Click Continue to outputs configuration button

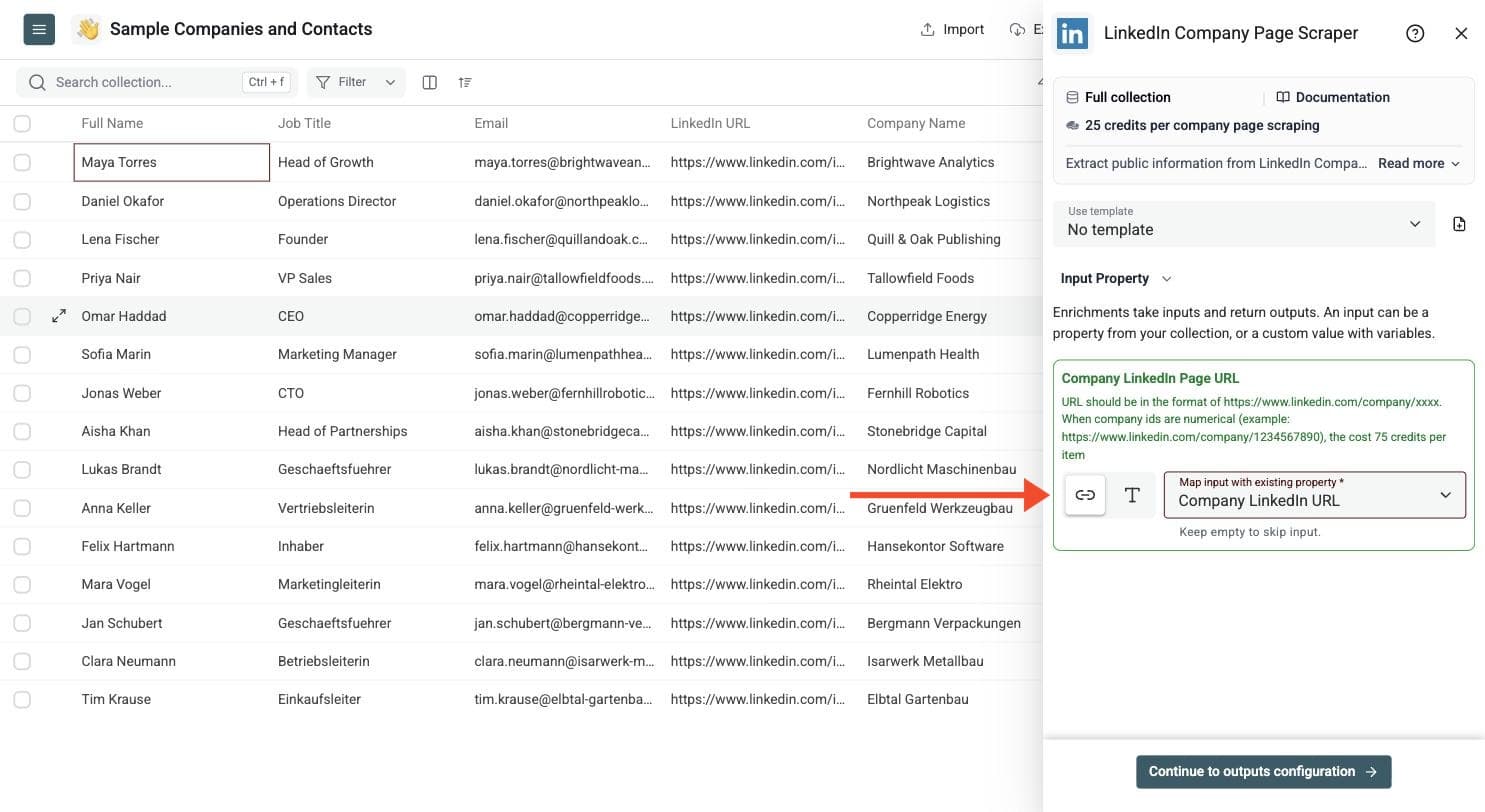point(1263,771)
